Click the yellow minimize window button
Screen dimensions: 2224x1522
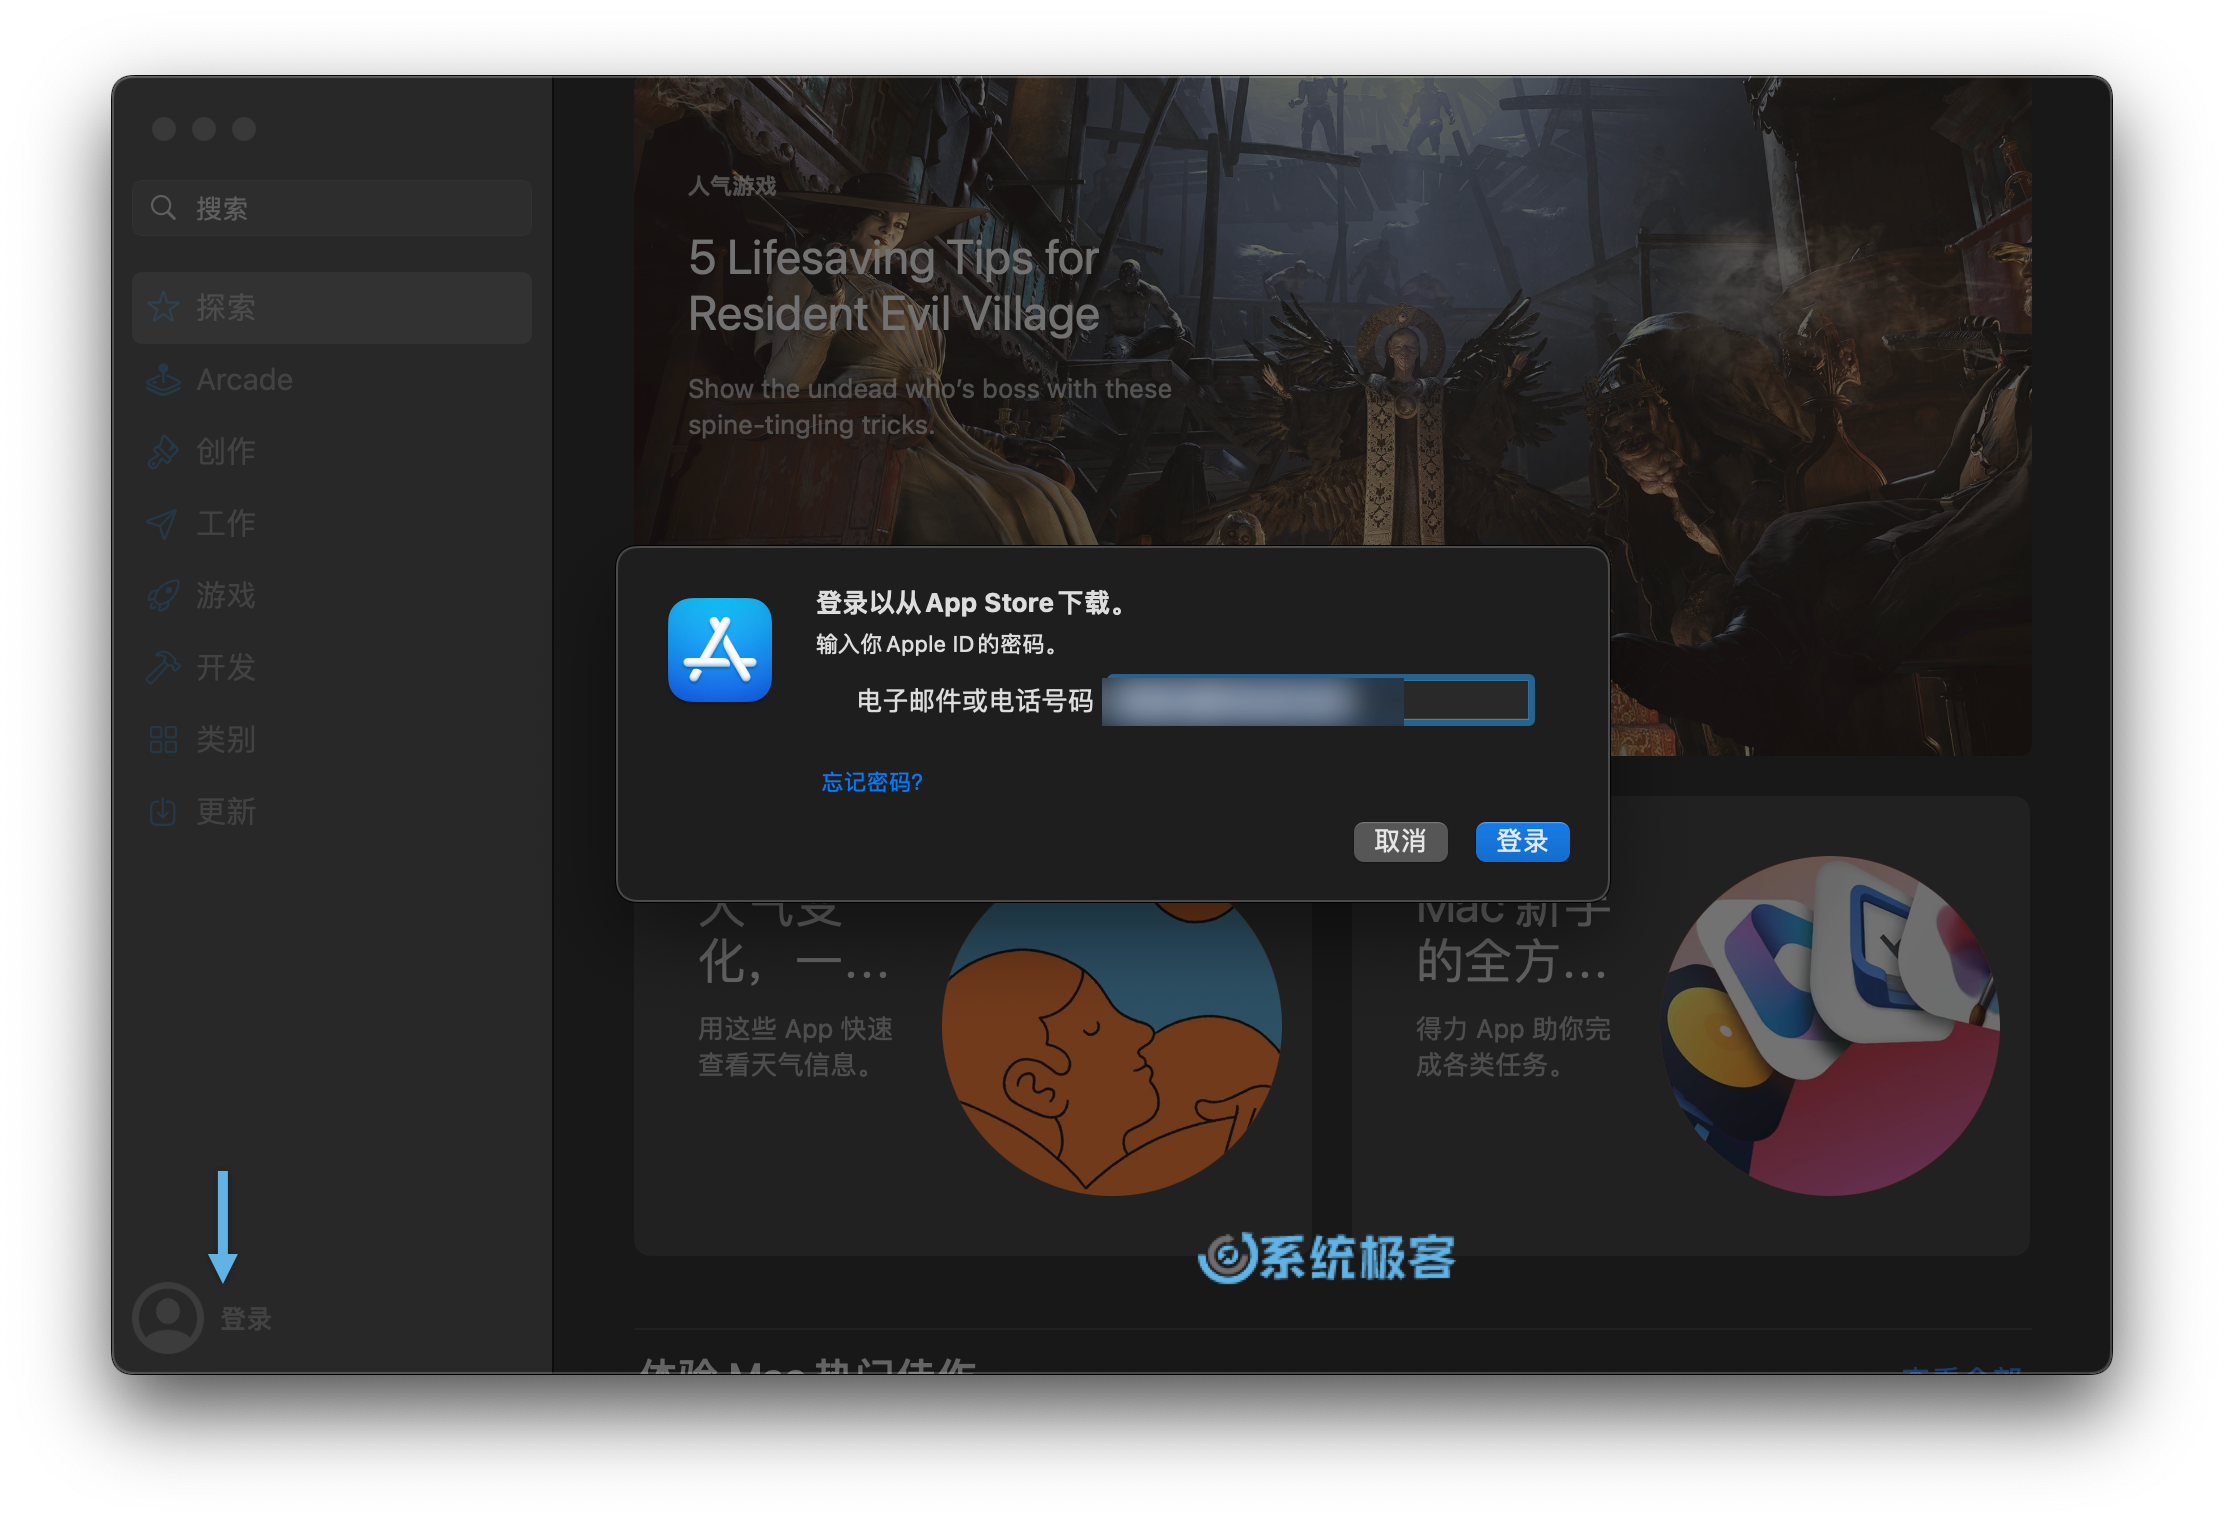click(204, 129)
